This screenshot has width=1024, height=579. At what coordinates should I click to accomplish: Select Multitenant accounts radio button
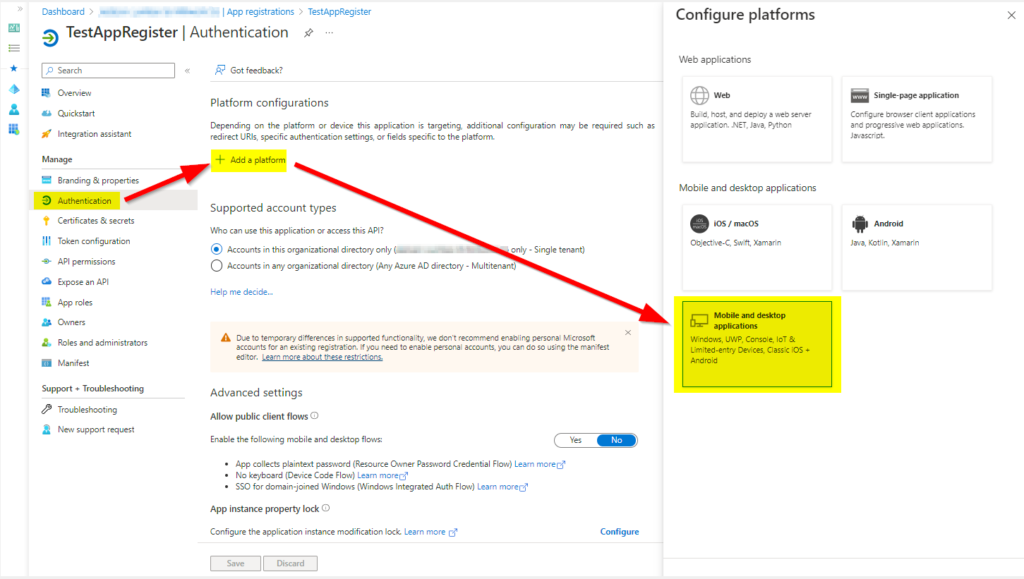click(x=217, y=266)
